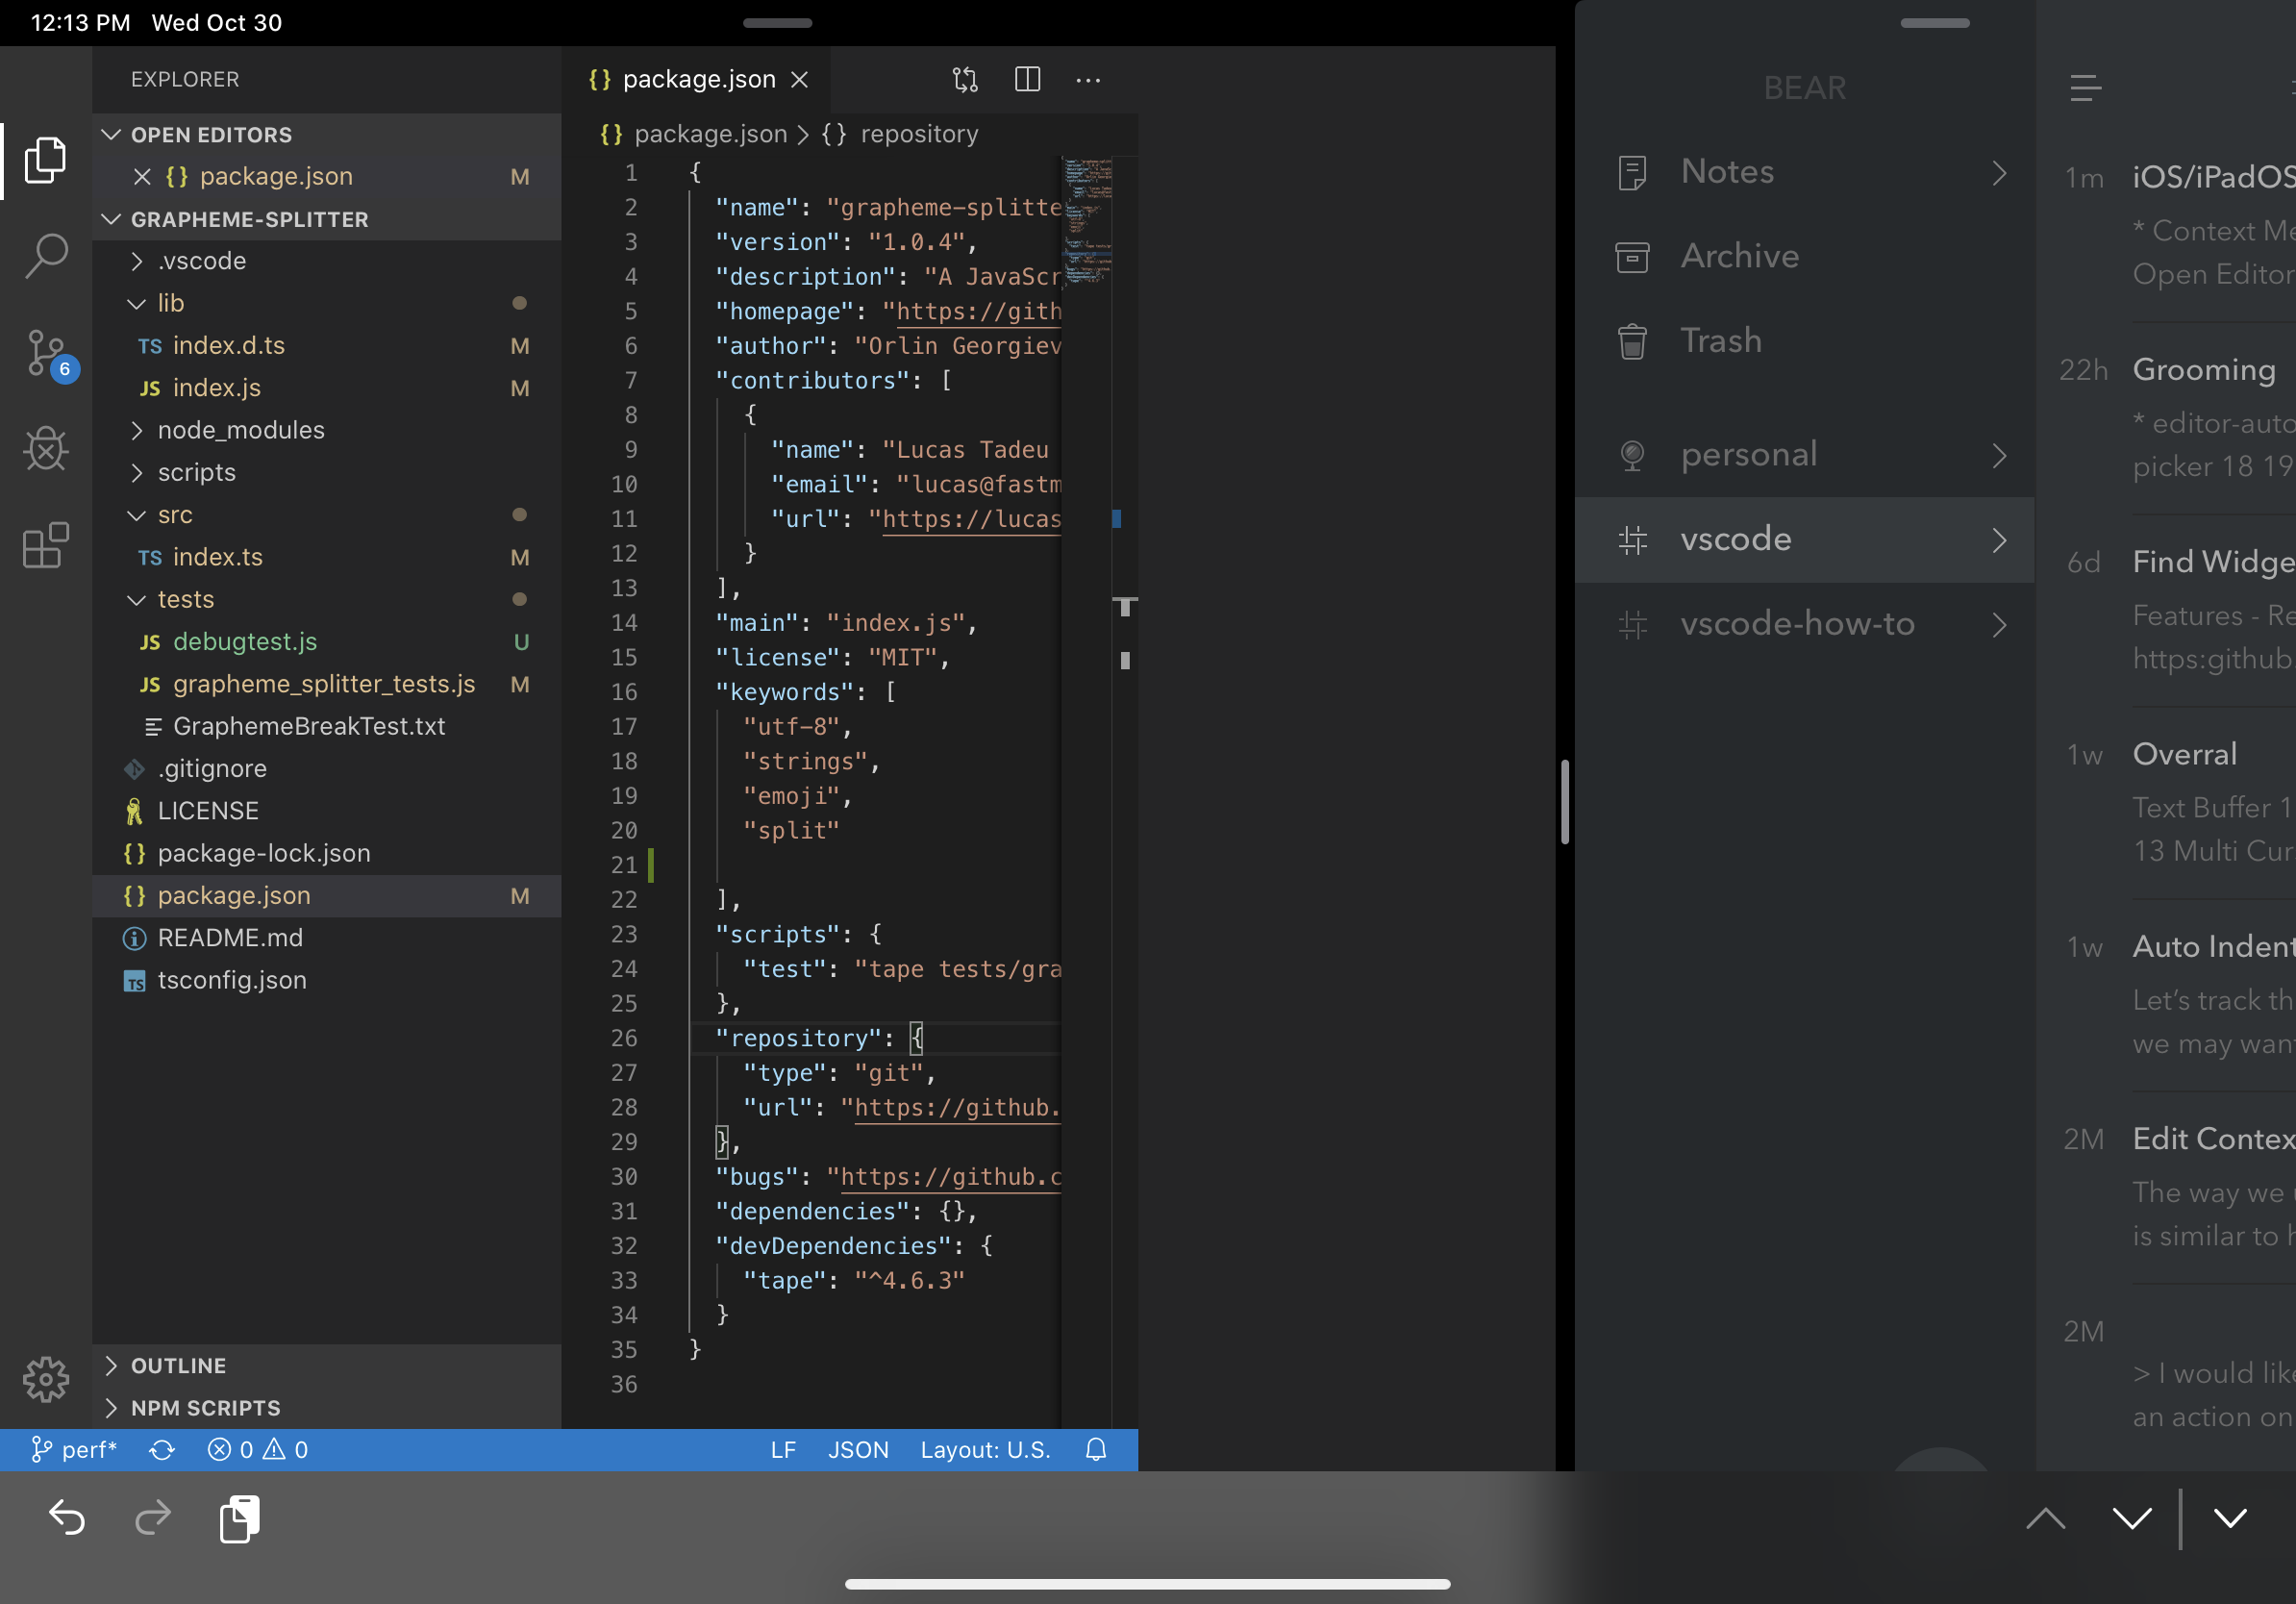The width and height of the screenshot is (2296, 1604).
Task: Select the vscode tag in Bear sidebar
Action: point(1805,540)
